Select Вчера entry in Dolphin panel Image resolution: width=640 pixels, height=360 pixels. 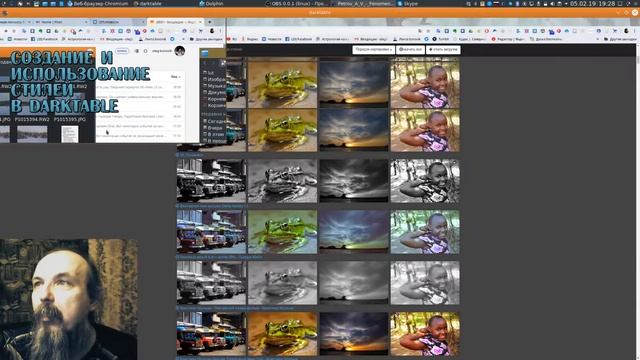213,128
